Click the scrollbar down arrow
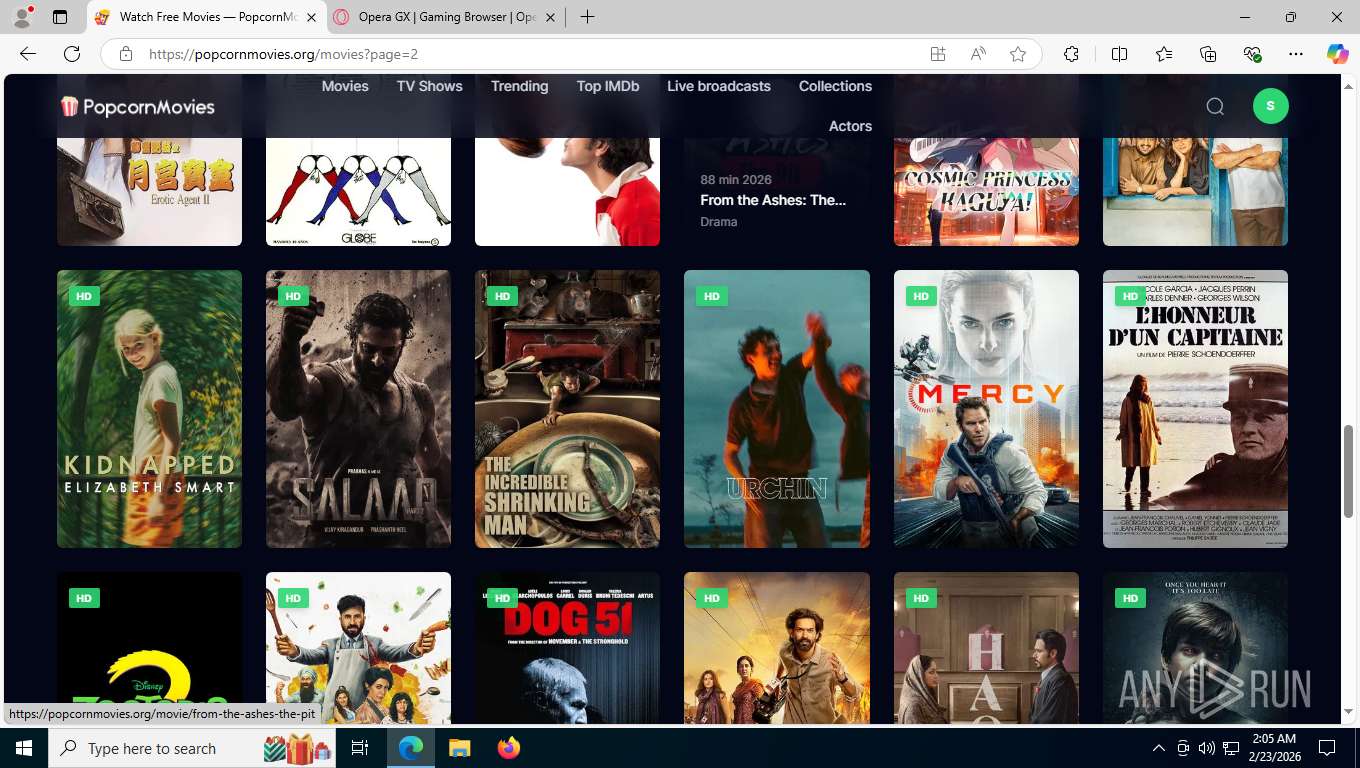This screenshot has height=768, width=1360. coord(1348,712)
